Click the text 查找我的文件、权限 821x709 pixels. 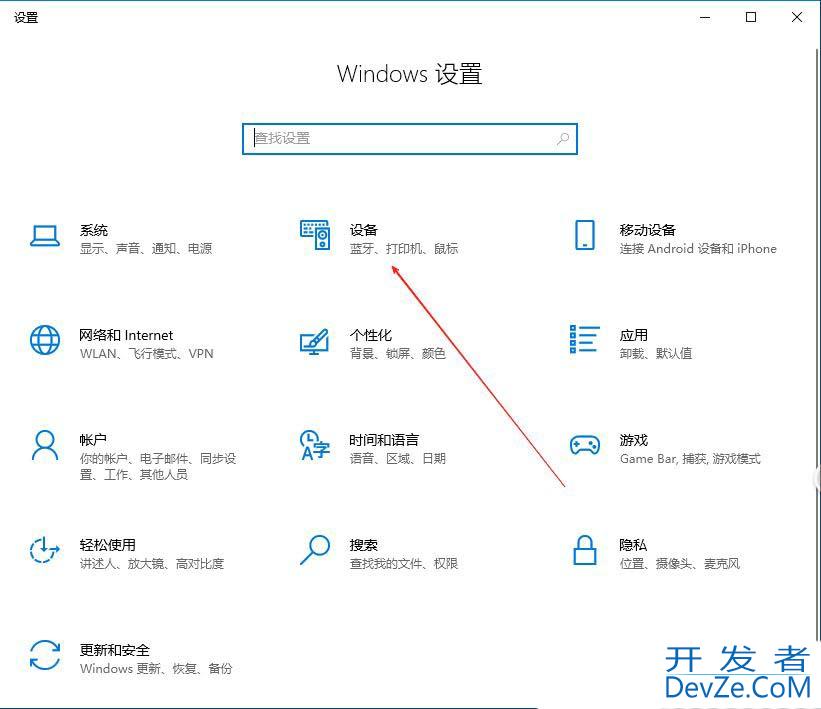(404, 563)
